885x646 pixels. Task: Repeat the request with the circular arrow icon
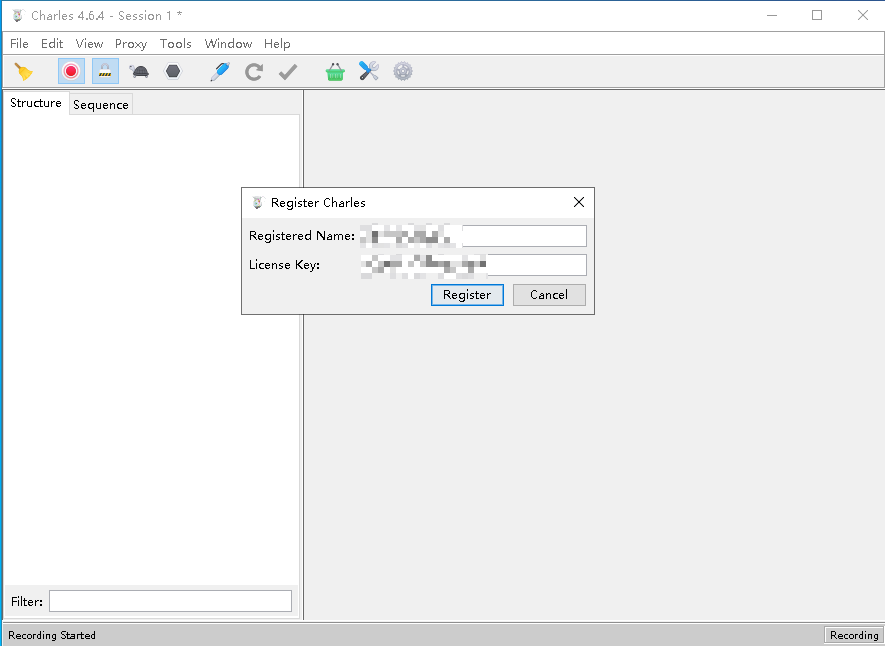tap(253, 72)
